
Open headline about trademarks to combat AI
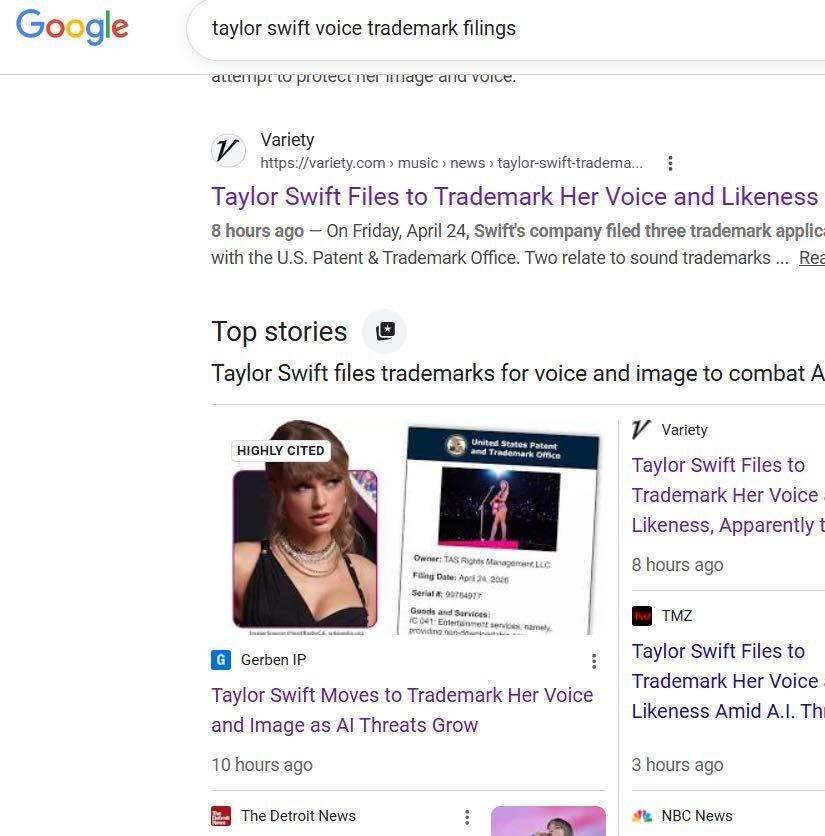click(518, 373)
